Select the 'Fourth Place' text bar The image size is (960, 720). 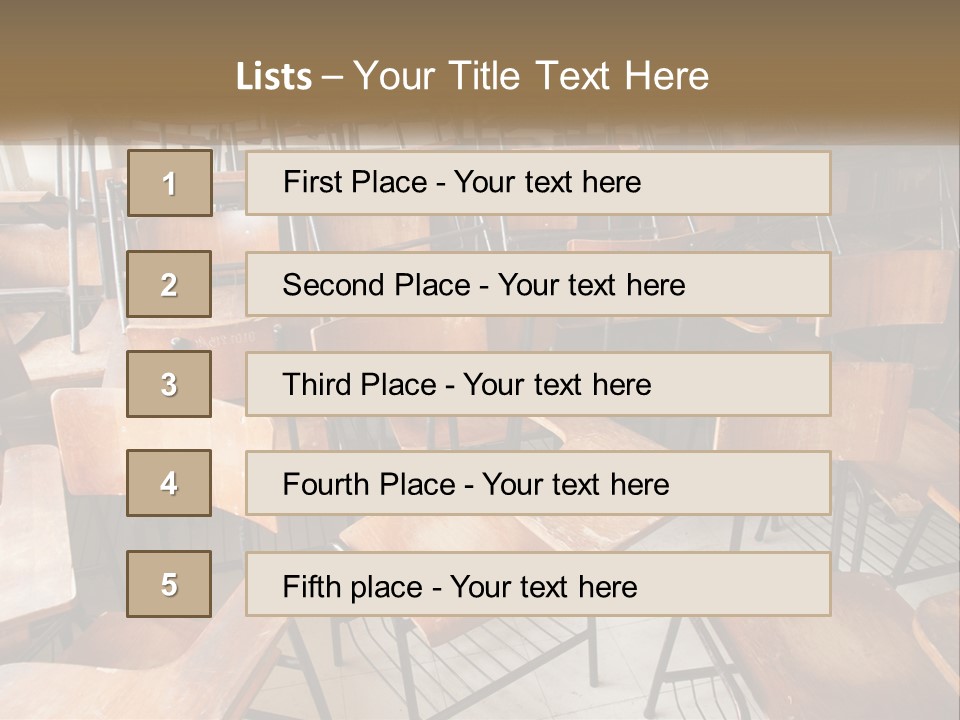(x=538, y=483)
